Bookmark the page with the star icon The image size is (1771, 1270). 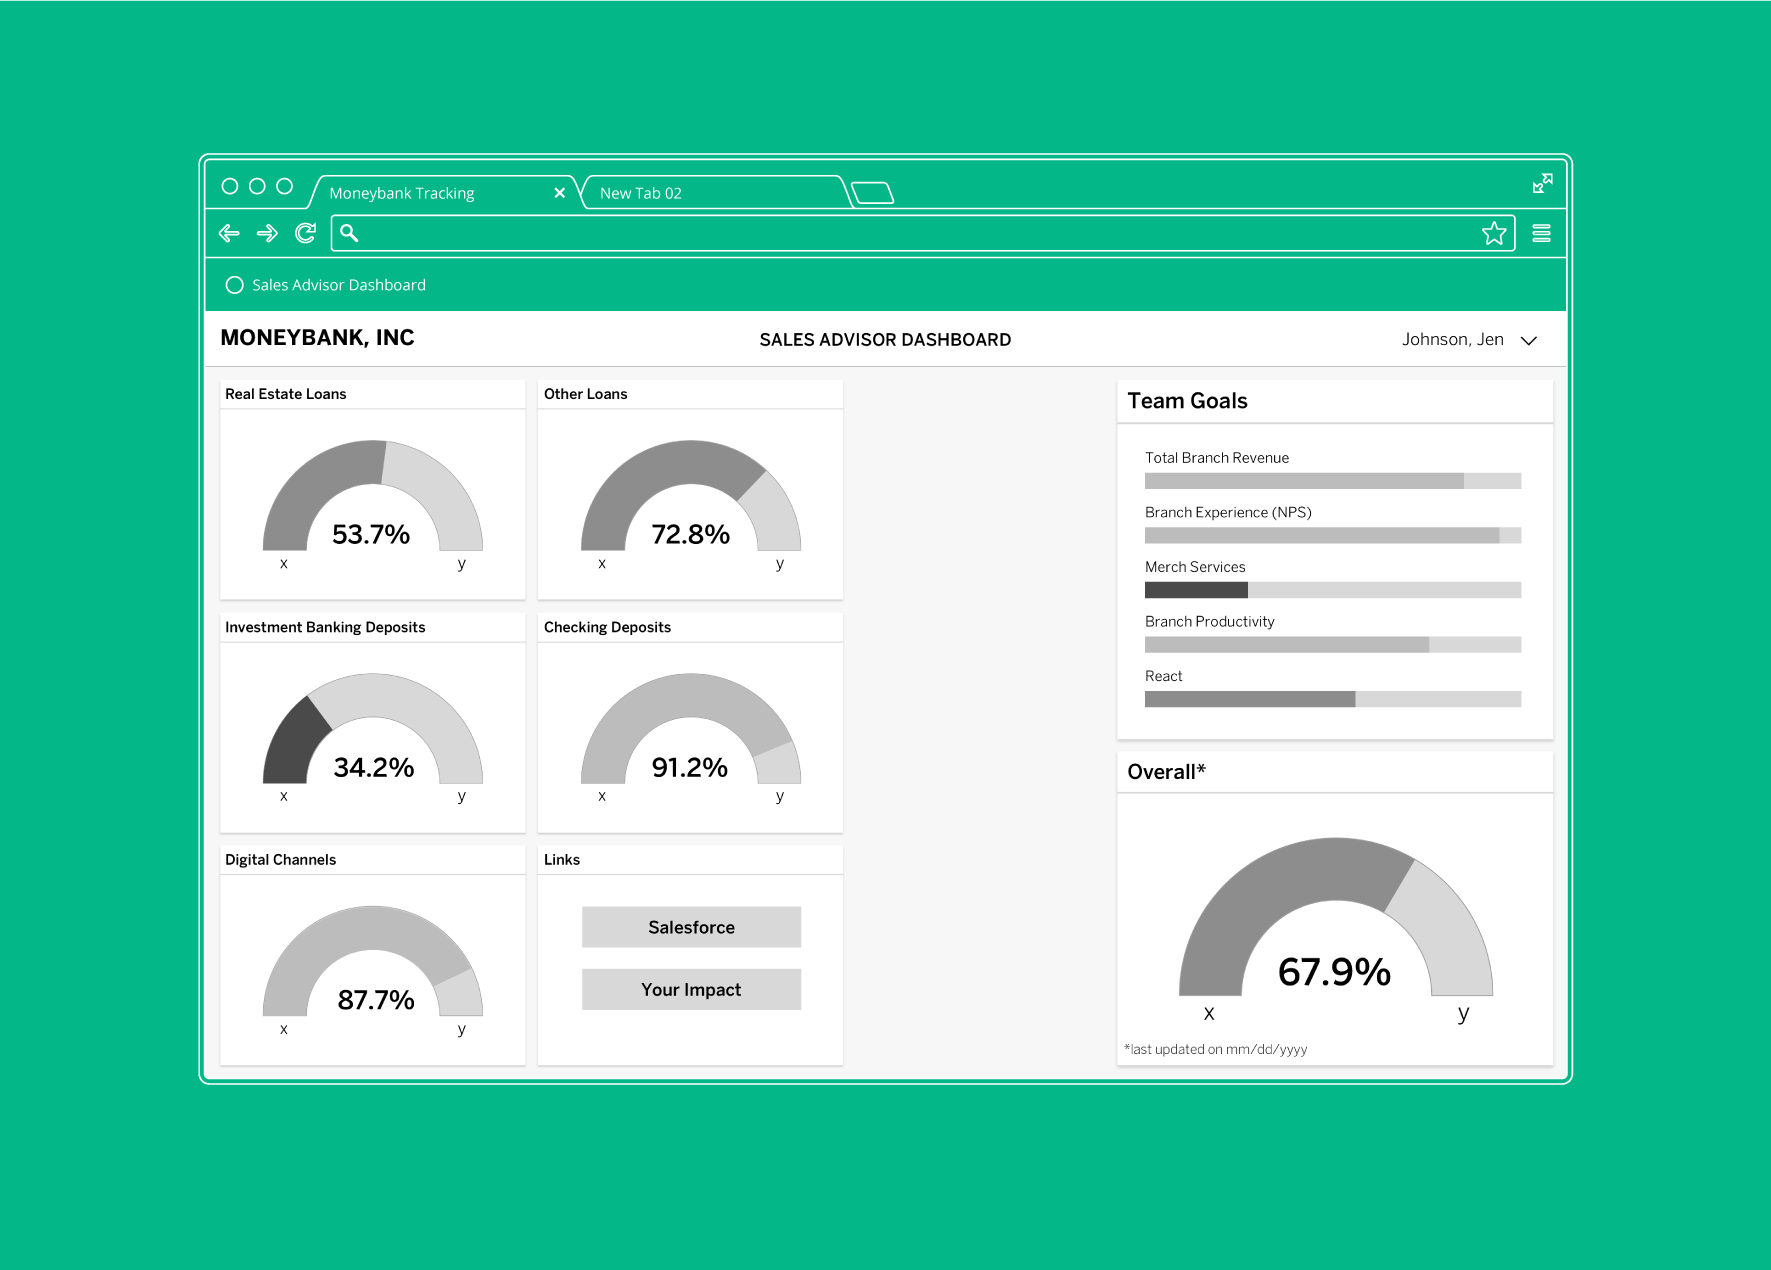click(x=1494, y=233)
